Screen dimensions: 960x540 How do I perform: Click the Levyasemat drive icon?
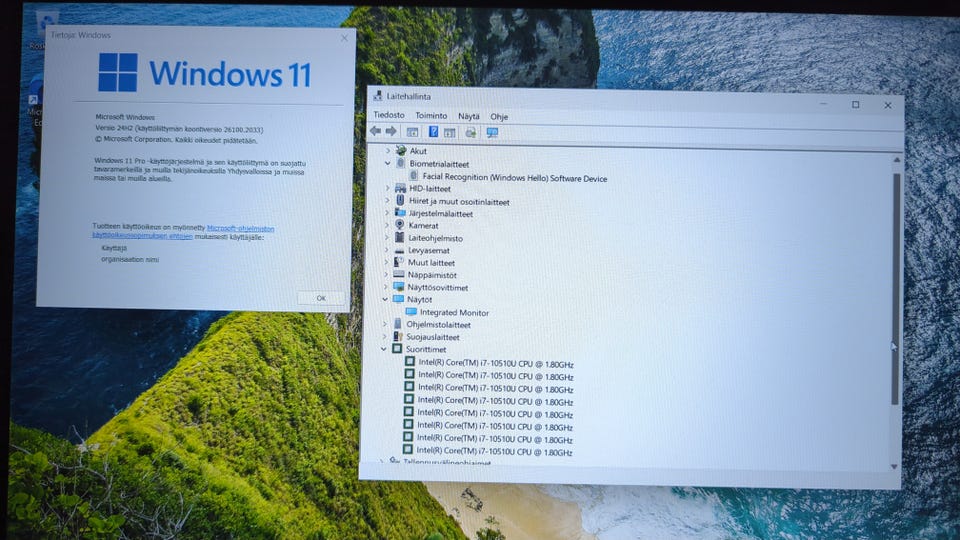399,250
